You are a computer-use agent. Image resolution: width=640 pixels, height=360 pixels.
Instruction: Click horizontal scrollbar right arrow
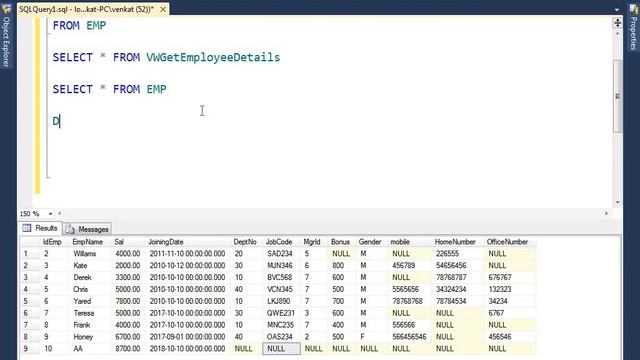click(606, 213)
